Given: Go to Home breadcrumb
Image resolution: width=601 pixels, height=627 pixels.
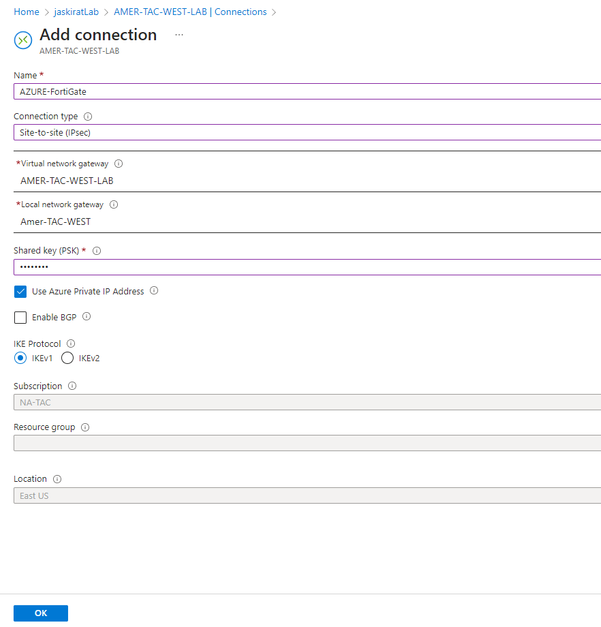Looking at the screenshot, I should coord(26,12).
